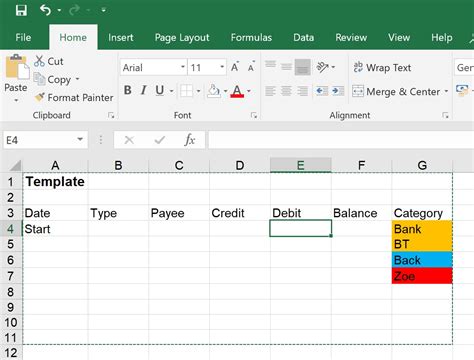Toggle Underline formatting

160,90
